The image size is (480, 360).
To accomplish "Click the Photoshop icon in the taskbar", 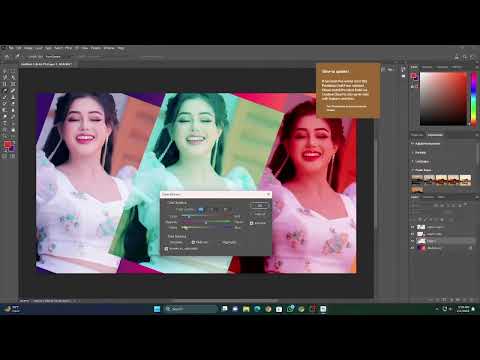I will click(x=323, y=309).
